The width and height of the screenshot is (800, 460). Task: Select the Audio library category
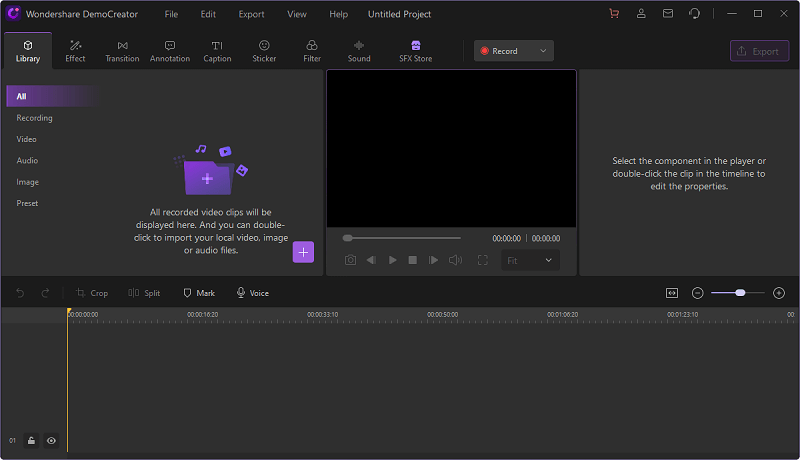[27, 161]
